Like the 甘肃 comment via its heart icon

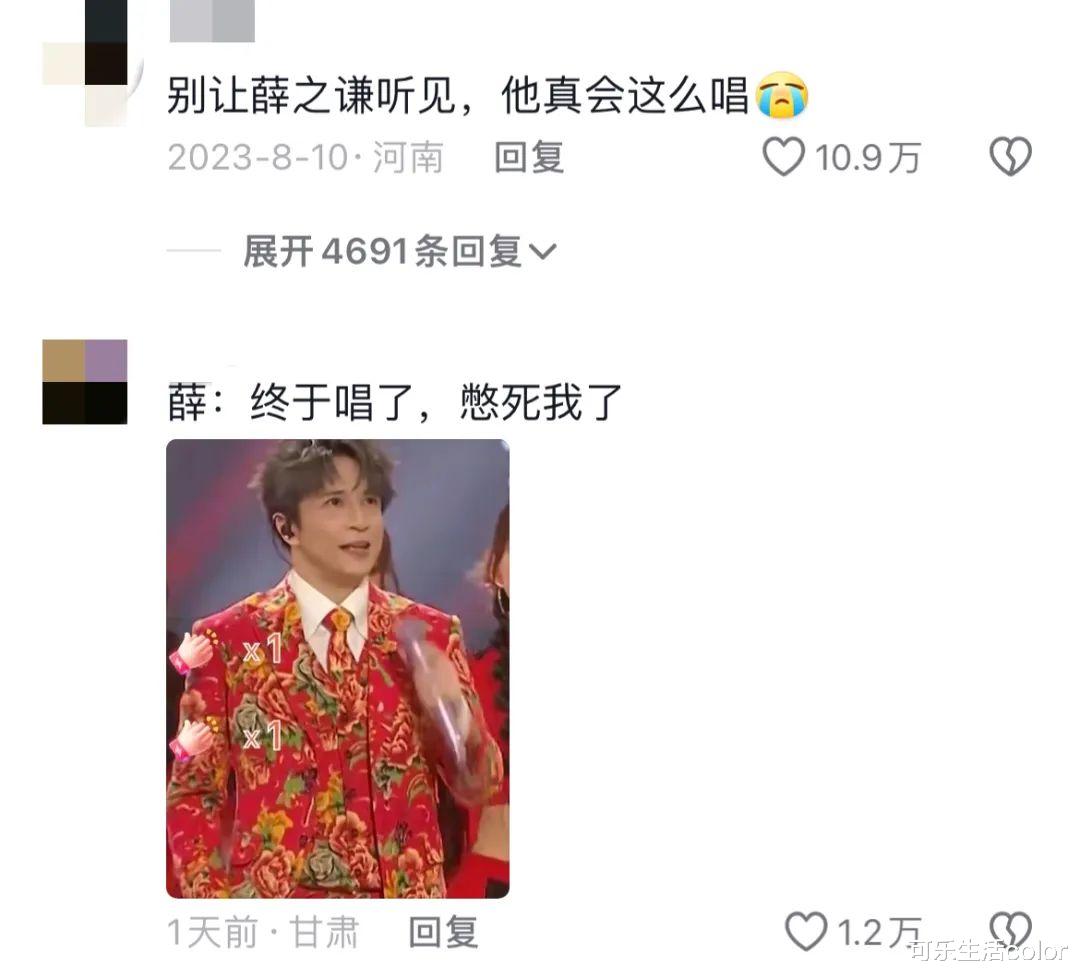click(806, 931)
